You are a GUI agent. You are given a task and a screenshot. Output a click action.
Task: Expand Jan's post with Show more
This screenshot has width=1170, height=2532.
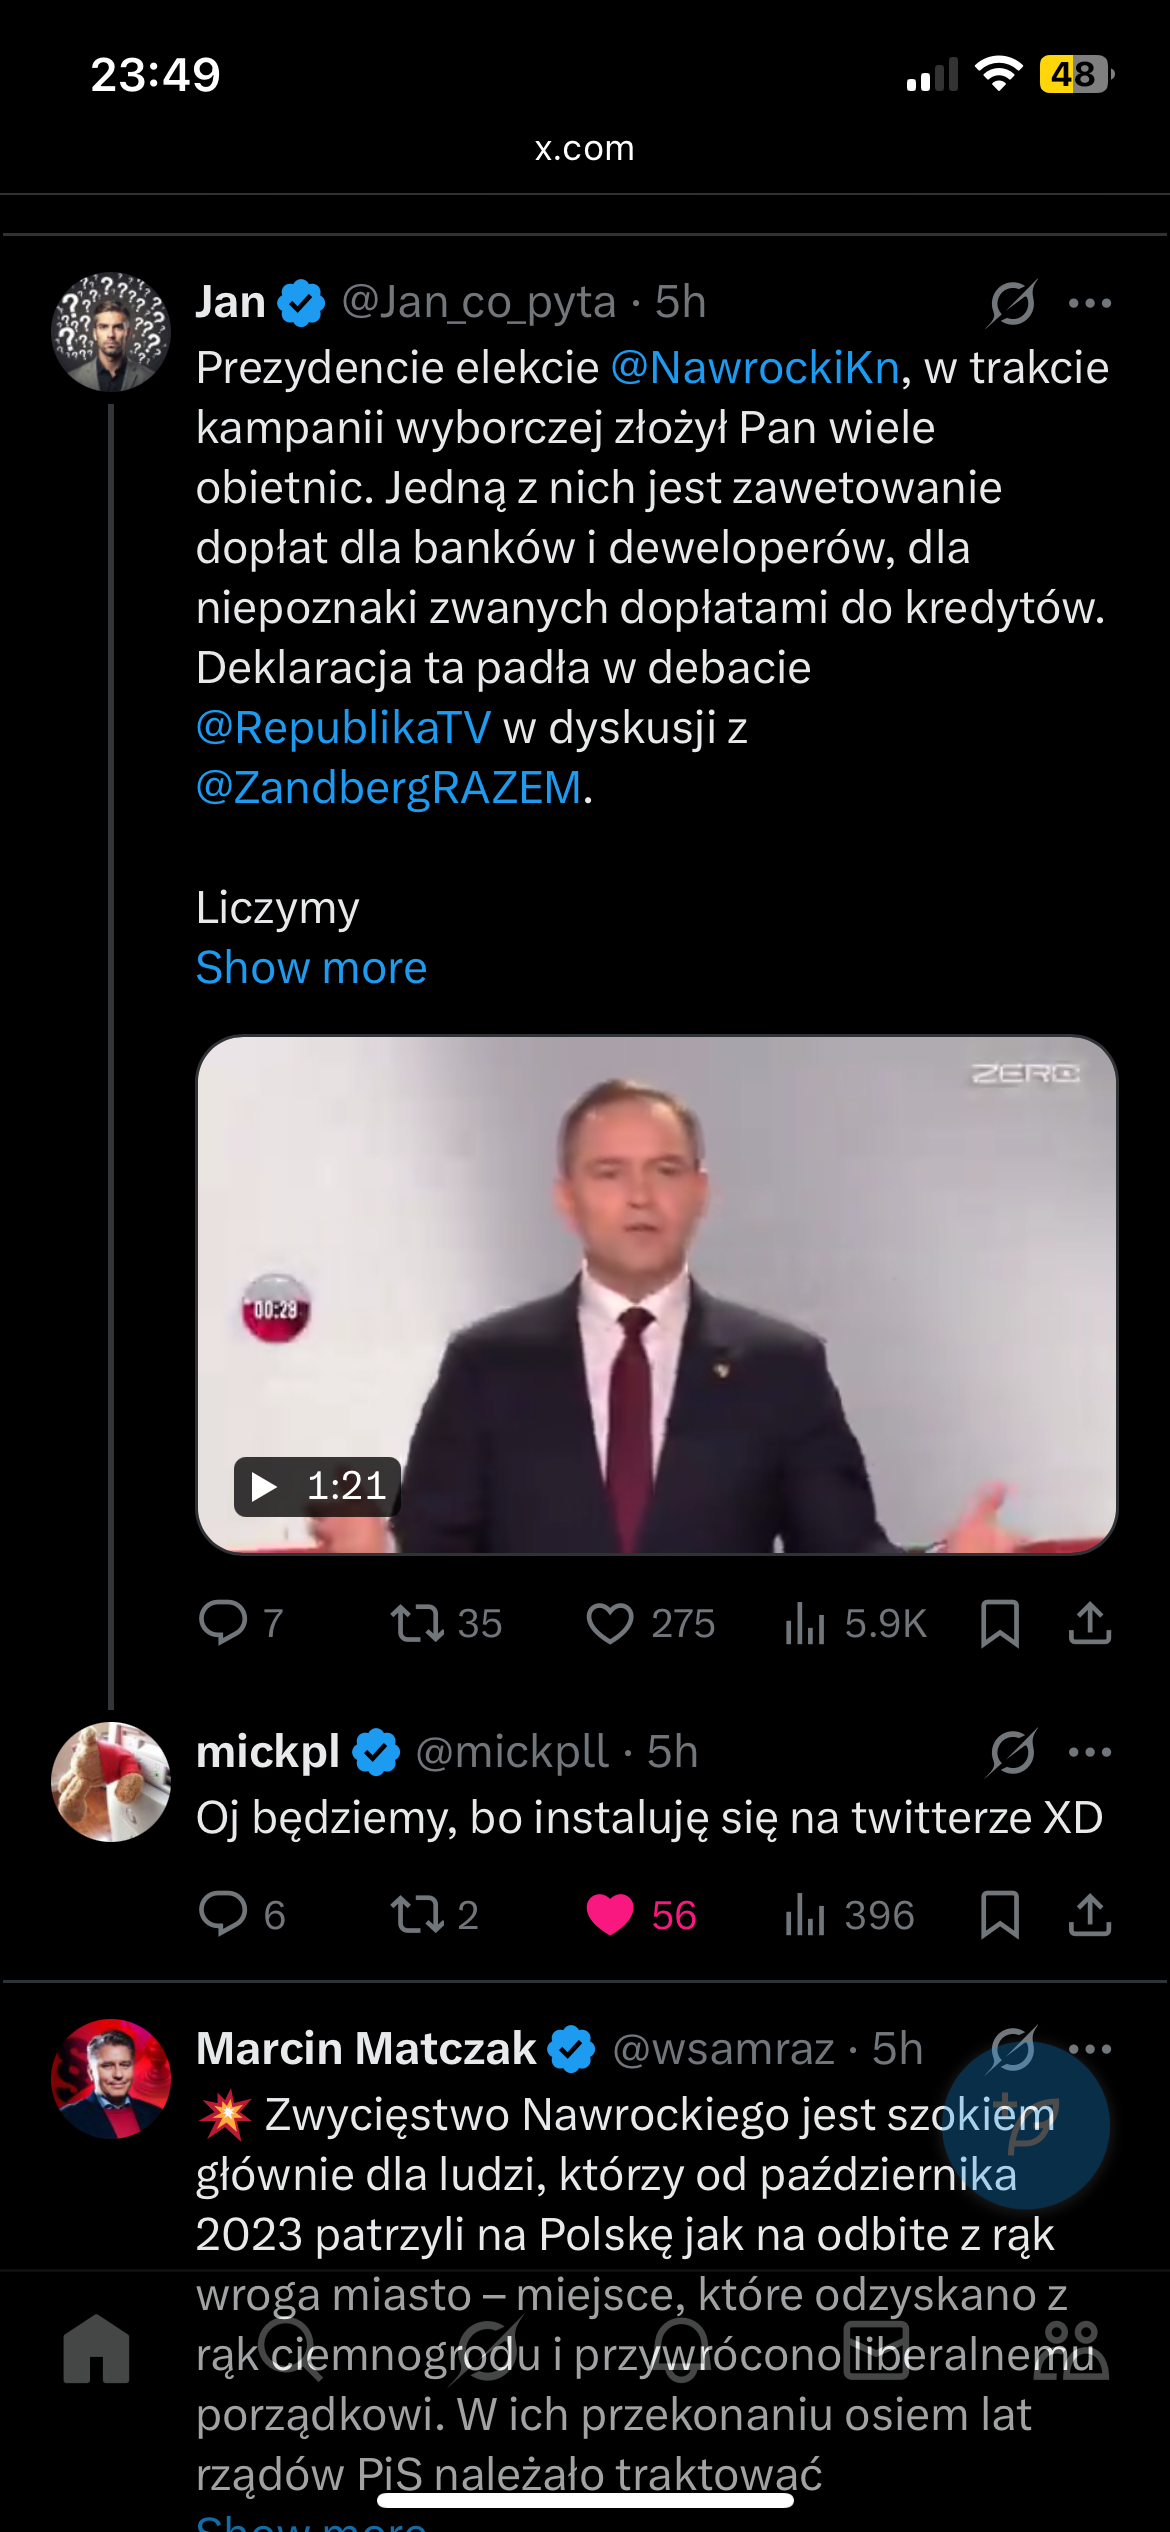coord(311,968)
